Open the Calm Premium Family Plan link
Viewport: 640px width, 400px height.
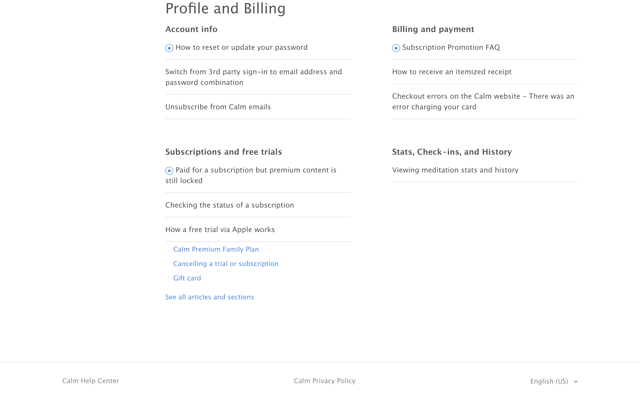(x=216, y=249)
